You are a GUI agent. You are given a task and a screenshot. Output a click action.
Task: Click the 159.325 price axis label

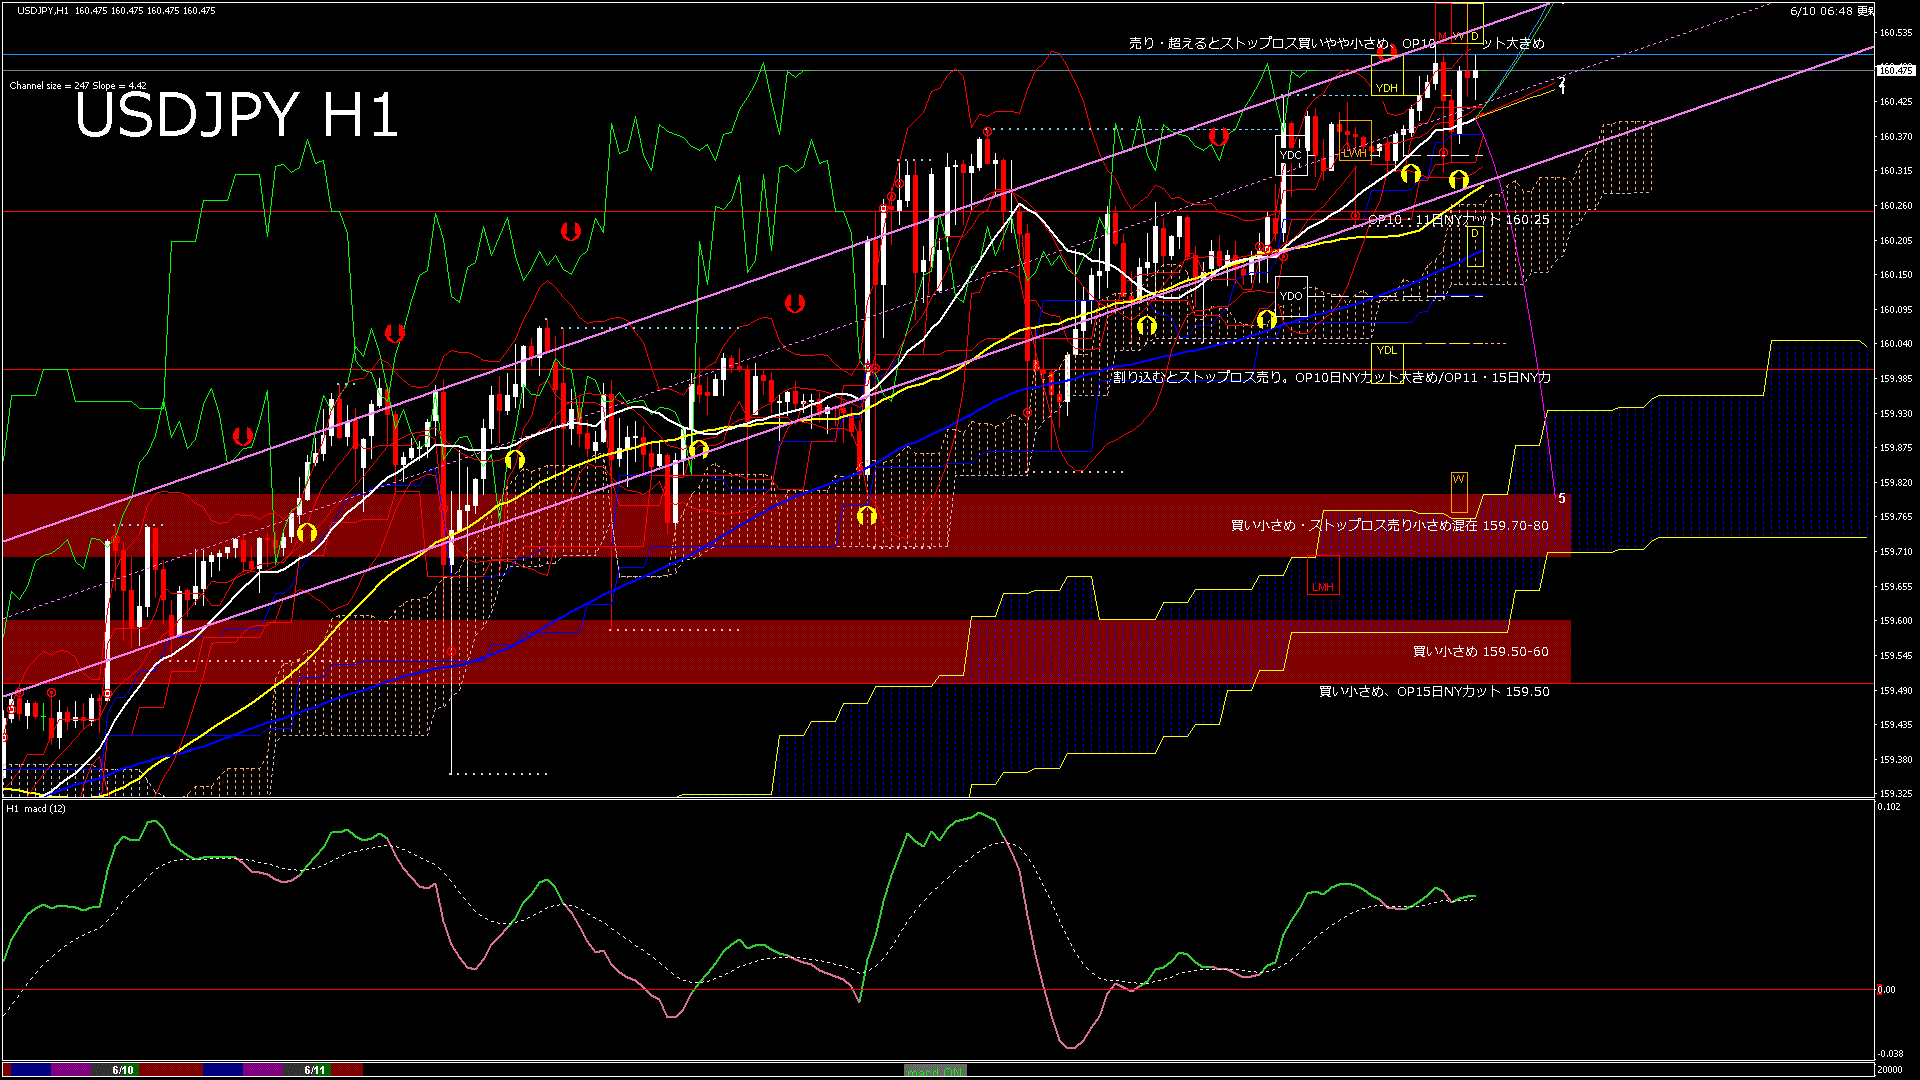coord(1896,794)
